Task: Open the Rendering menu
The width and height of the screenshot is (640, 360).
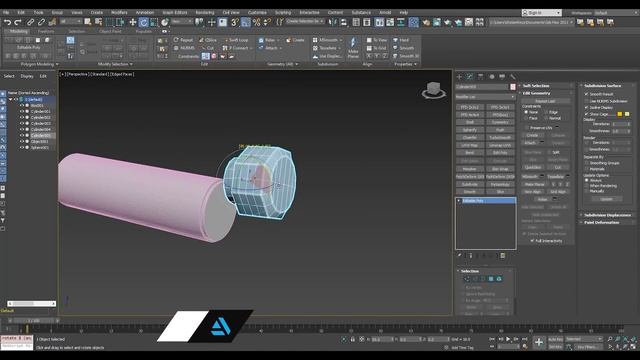Action: click(x=204, y=13)
